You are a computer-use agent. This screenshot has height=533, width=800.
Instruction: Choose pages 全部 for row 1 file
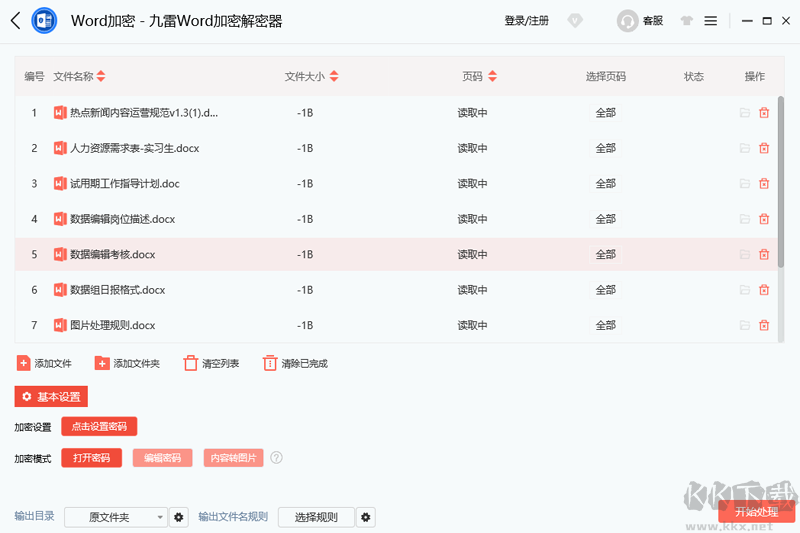coord(606,113)
